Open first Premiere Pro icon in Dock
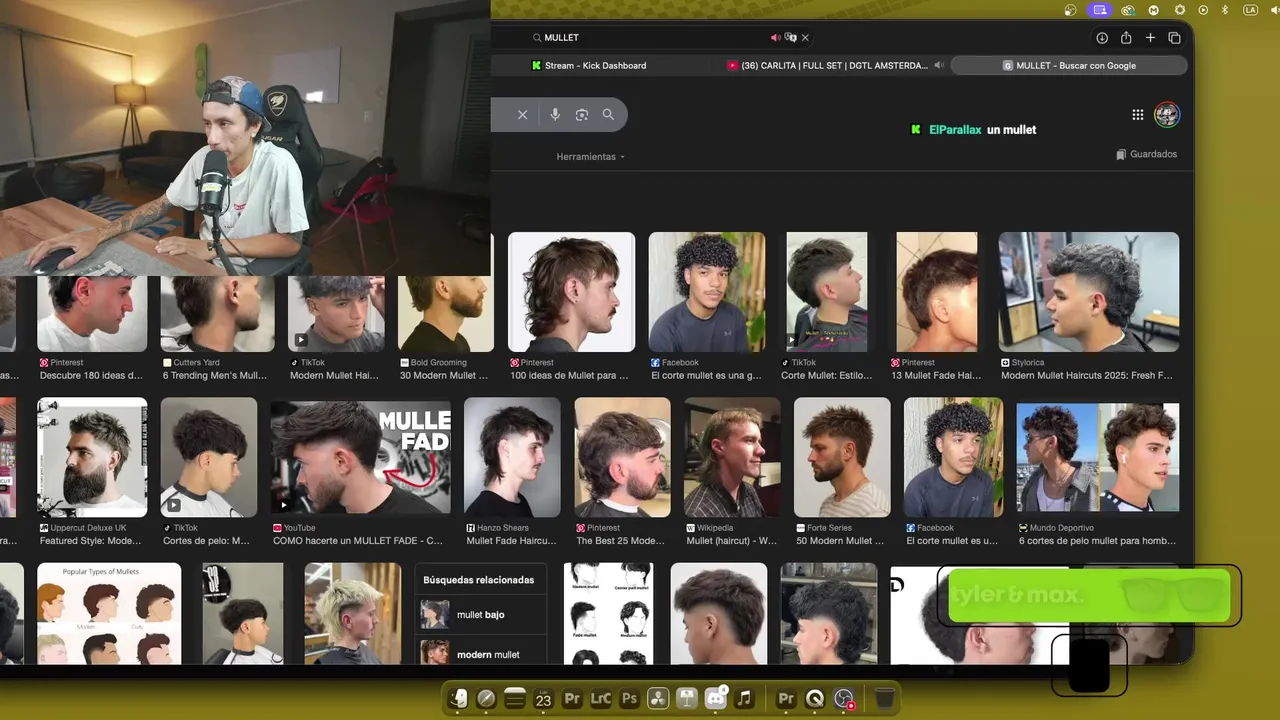1280x720 pixels. (x=572, y=699)
